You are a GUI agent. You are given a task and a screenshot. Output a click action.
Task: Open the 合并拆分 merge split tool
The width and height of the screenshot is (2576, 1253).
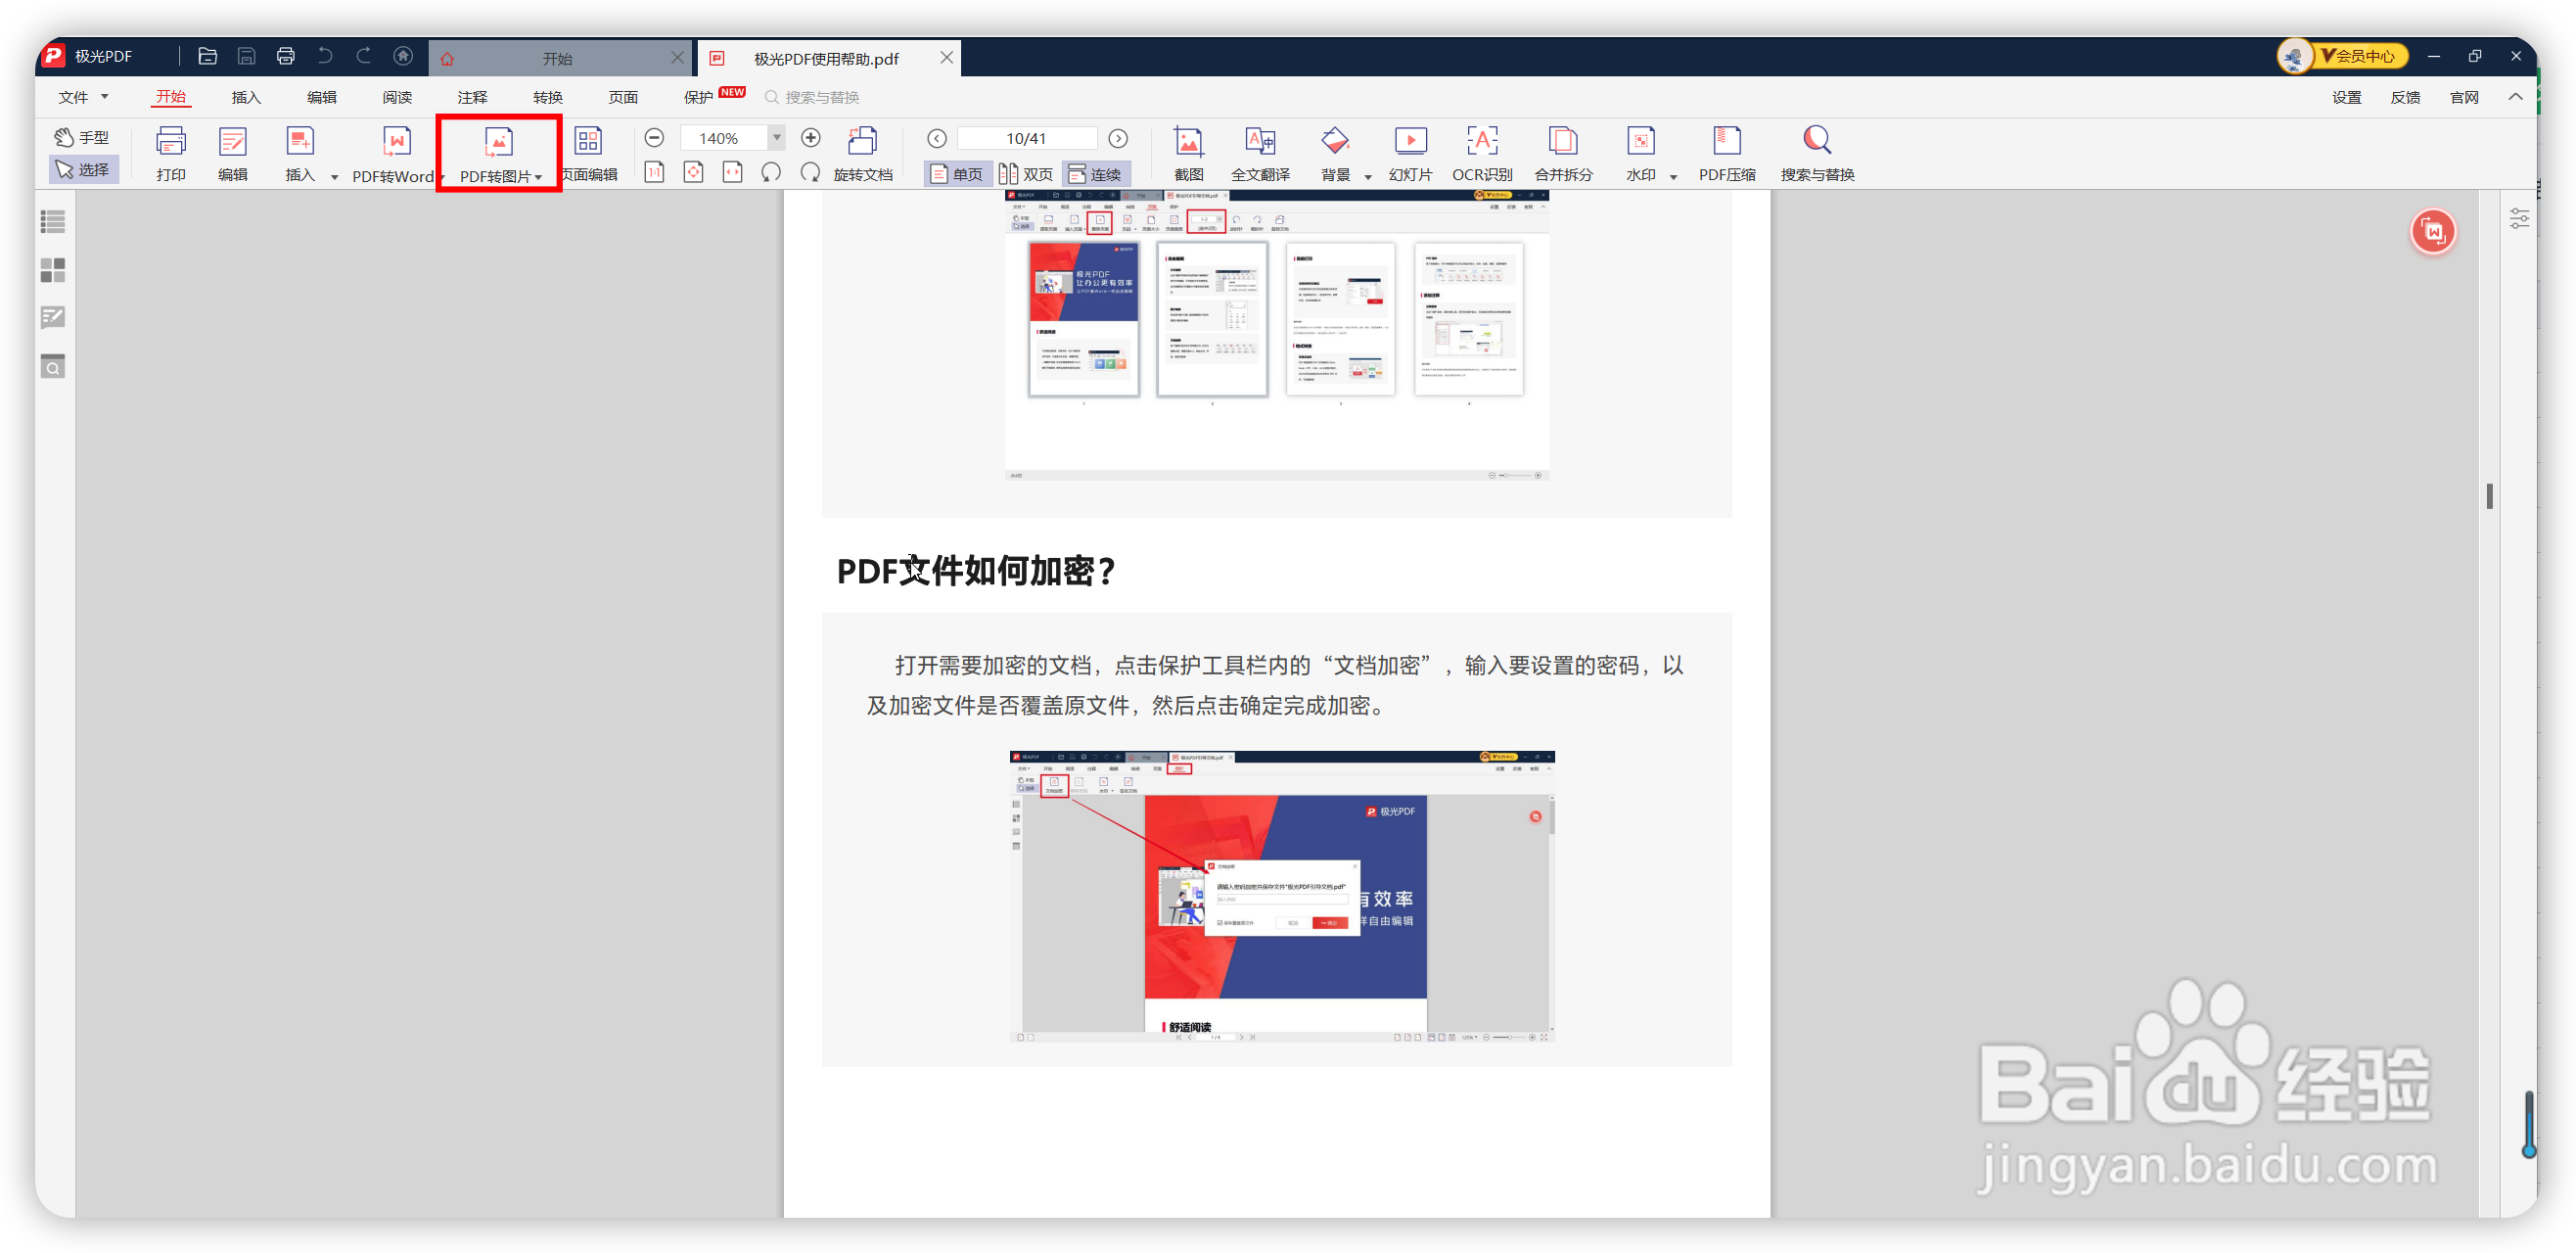point(1563,141)
